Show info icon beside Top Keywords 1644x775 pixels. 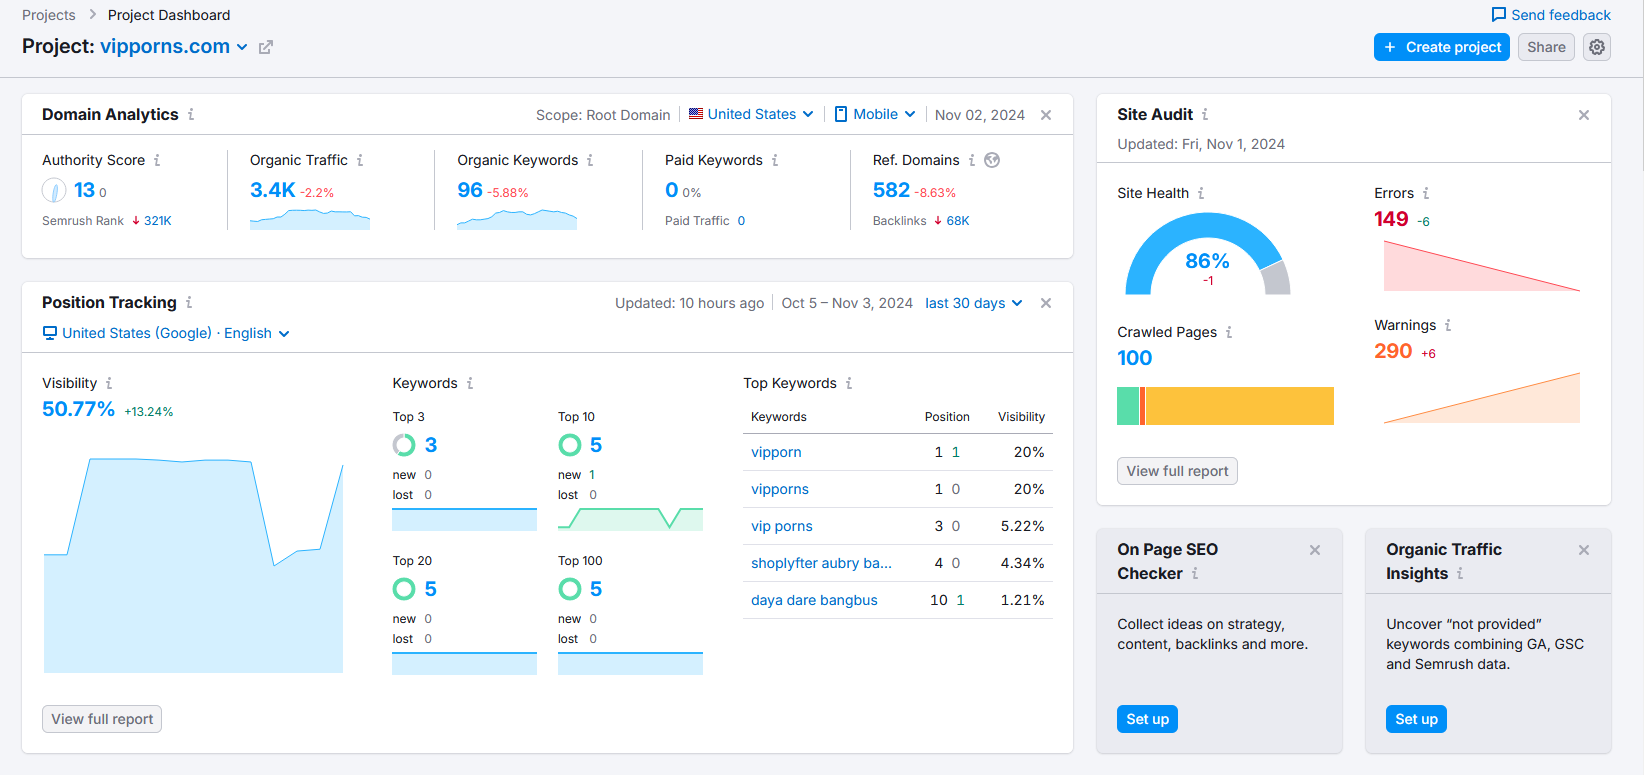(849, 383)
